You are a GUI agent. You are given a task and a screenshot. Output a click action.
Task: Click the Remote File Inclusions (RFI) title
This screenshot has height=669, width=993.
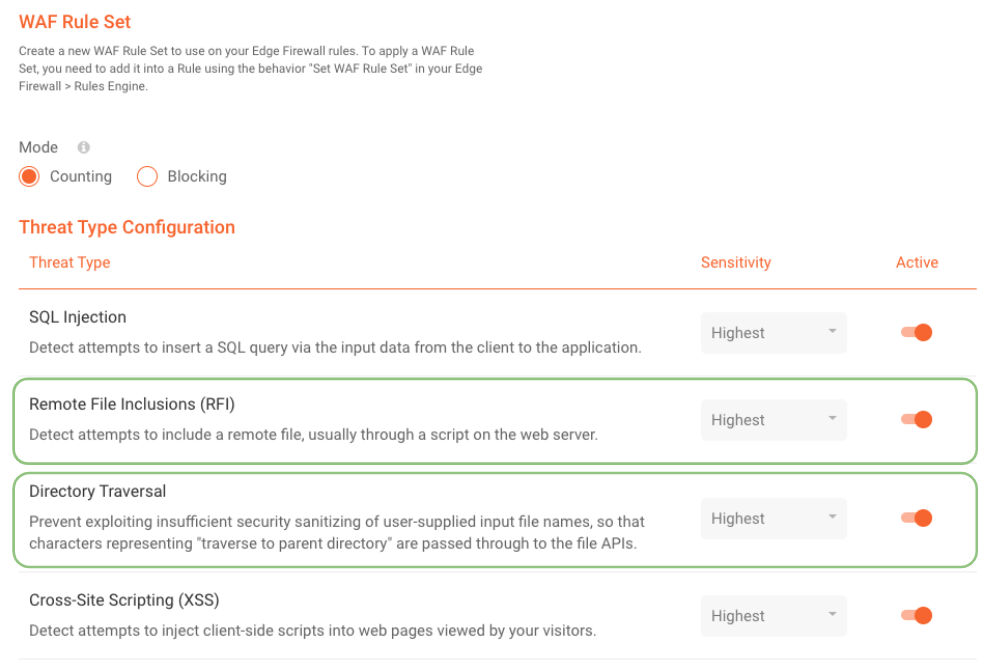click(132, 404)
